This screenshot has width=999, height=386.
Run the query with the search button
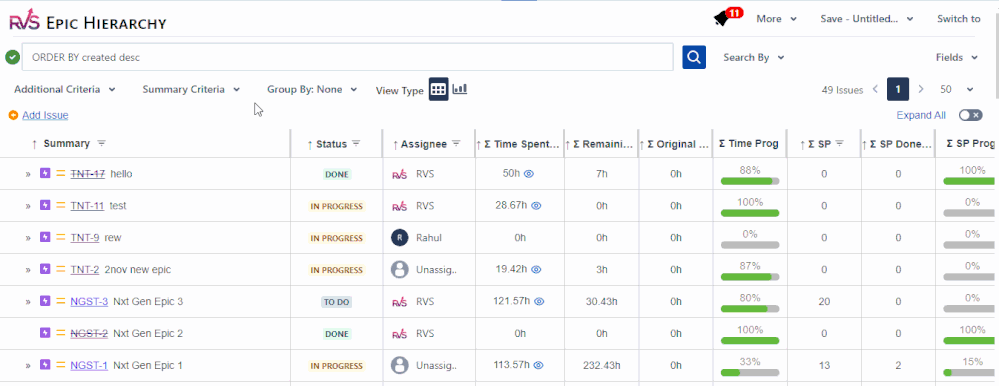point(694,57)
